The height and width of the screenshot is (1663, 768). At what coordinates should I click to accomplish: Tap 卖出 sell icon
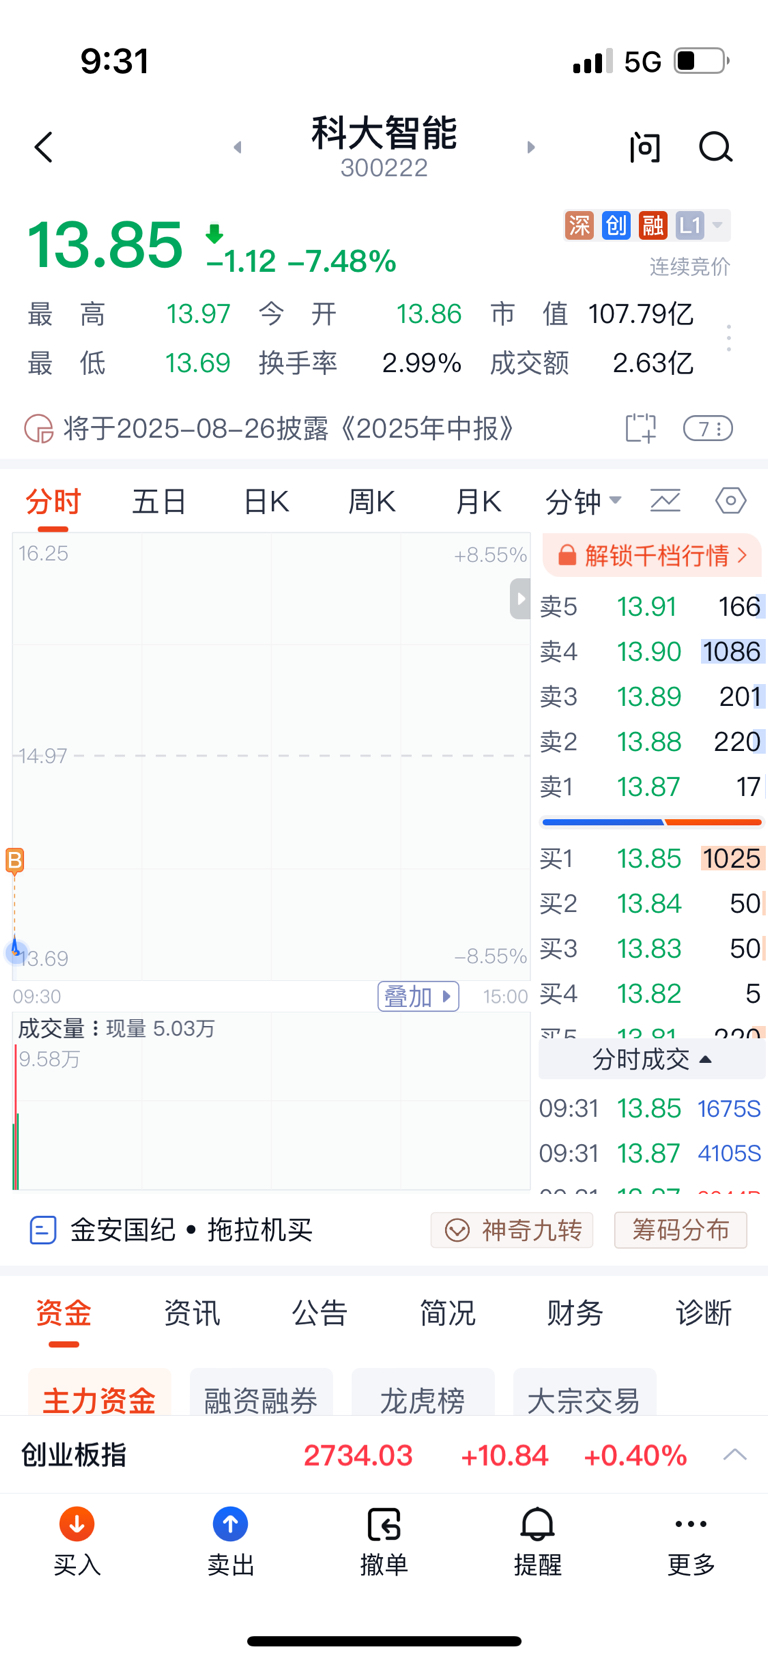(x=230, y=1524)
